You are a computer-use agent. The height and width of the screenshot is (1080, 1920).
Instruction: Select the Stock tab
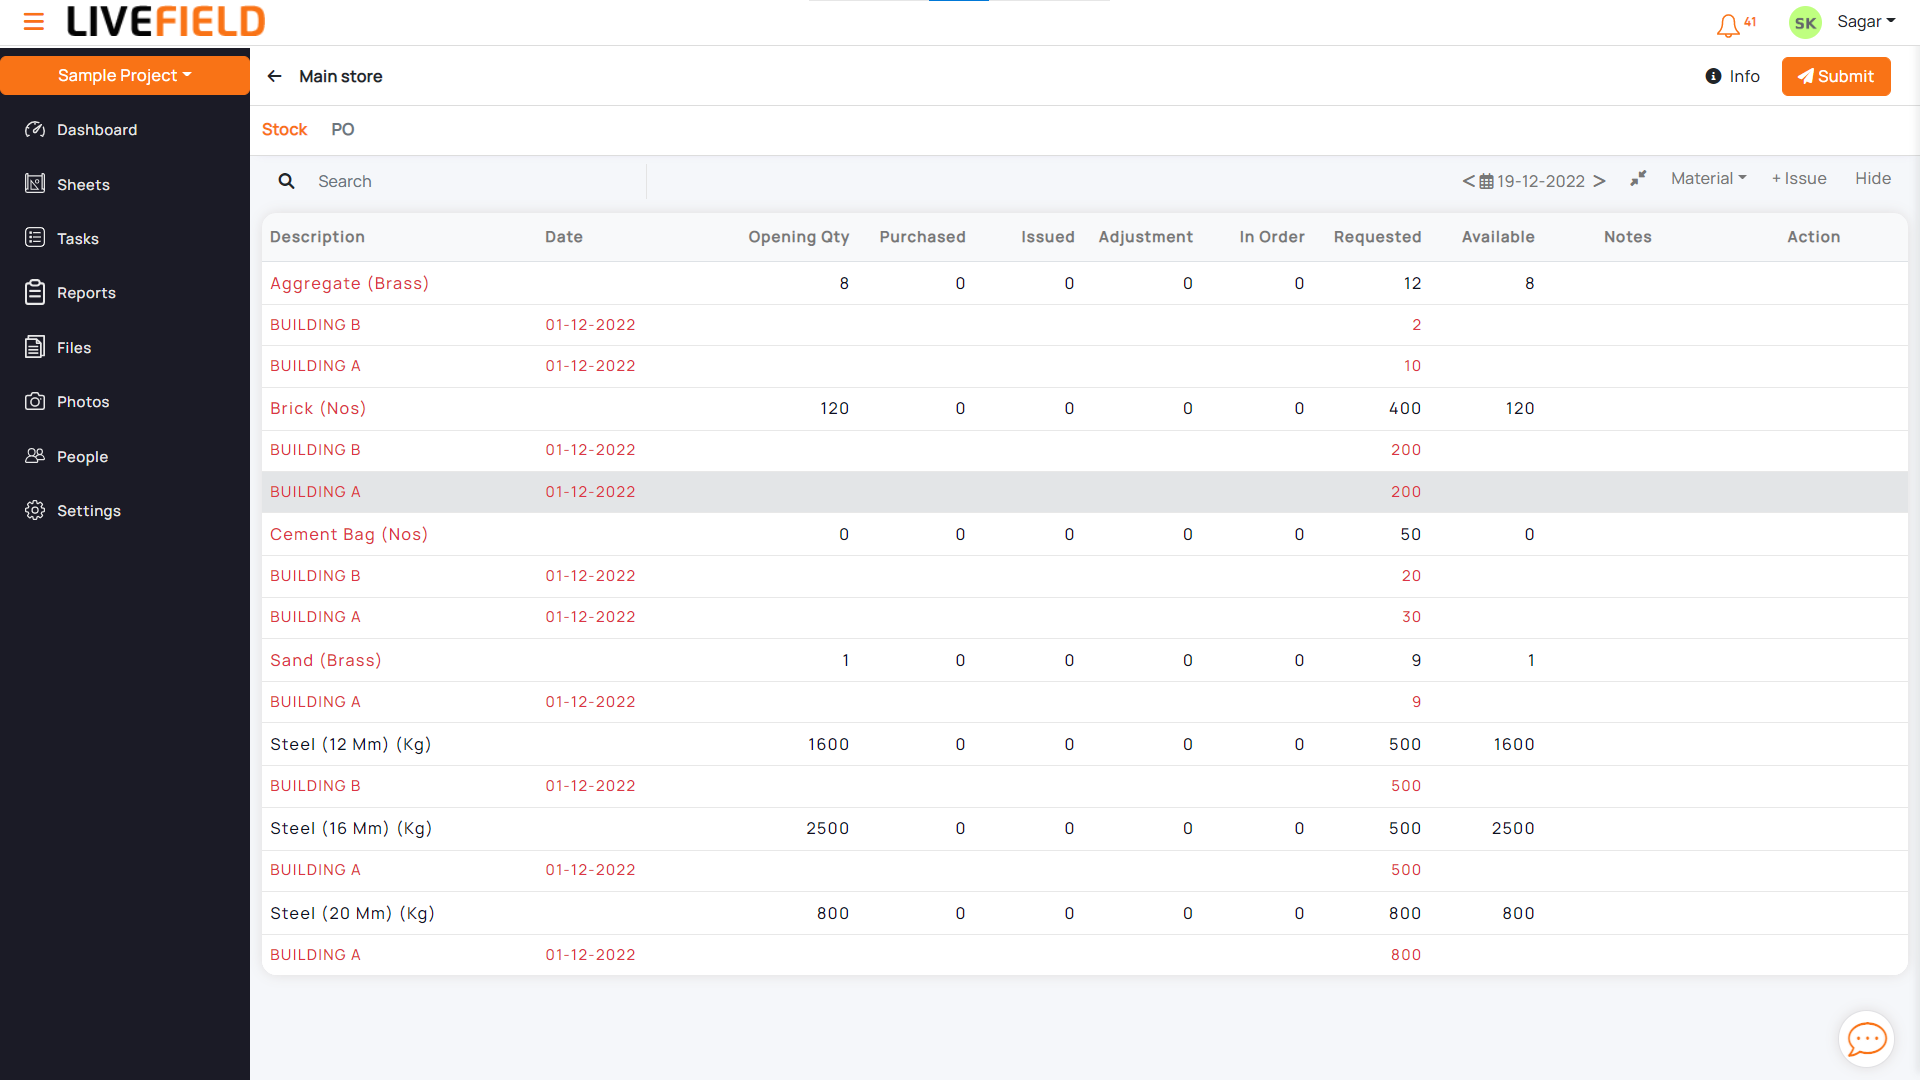284,129
